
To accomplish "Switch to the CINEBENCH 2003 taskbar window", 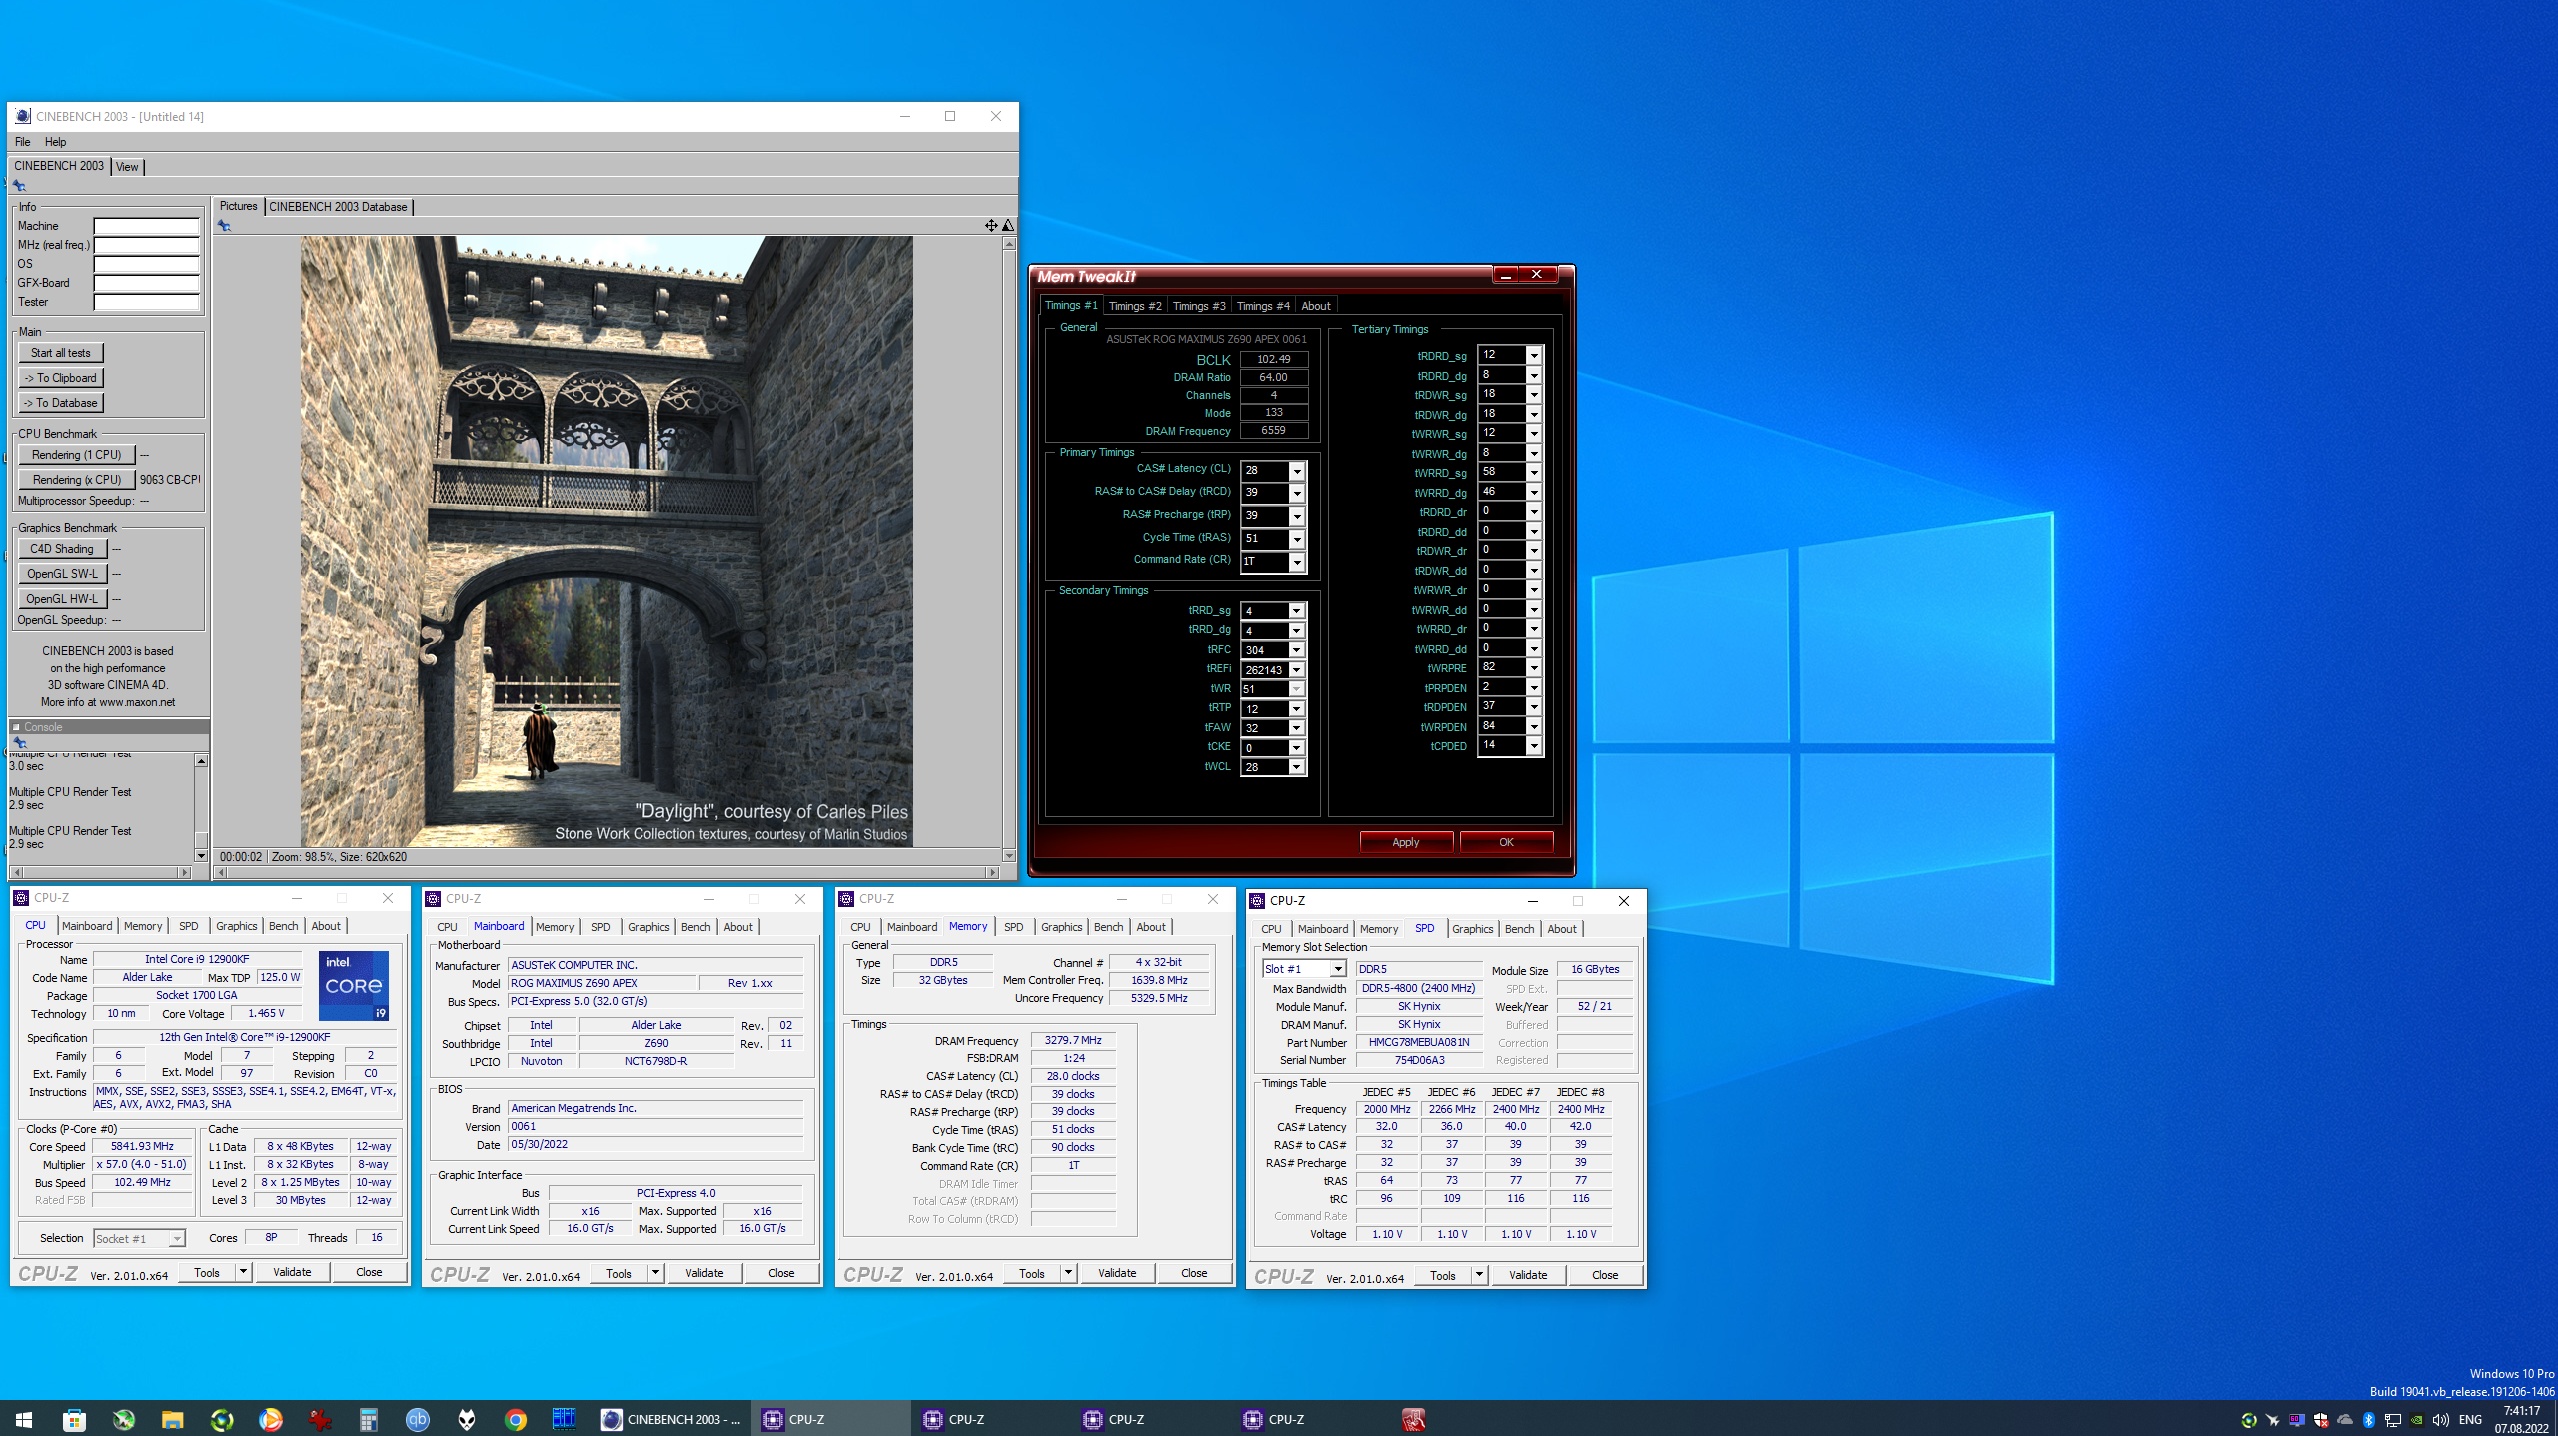I will pos(672,1419).
